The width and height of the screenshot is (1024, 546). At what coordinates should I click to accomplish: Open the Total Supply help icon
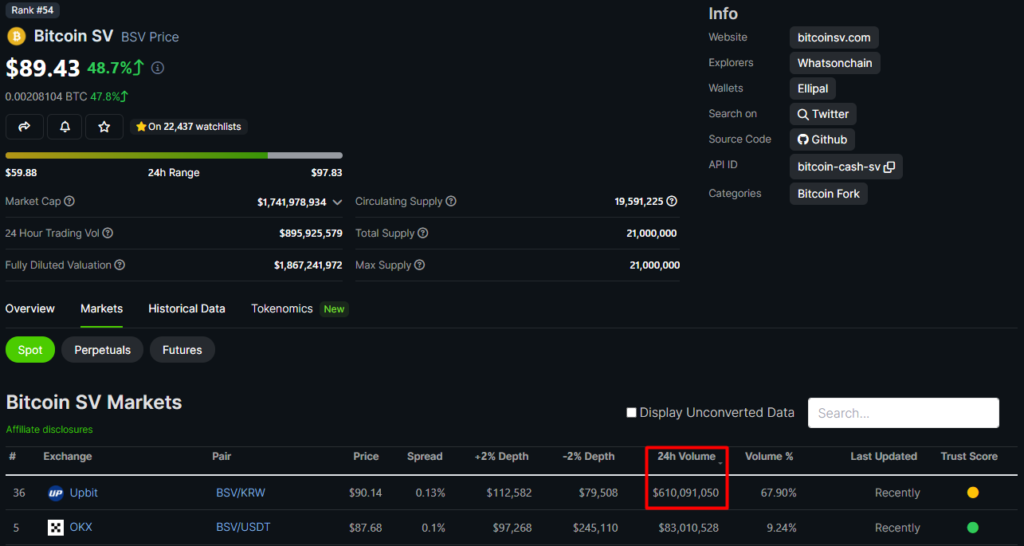click(x=423, y=233)
